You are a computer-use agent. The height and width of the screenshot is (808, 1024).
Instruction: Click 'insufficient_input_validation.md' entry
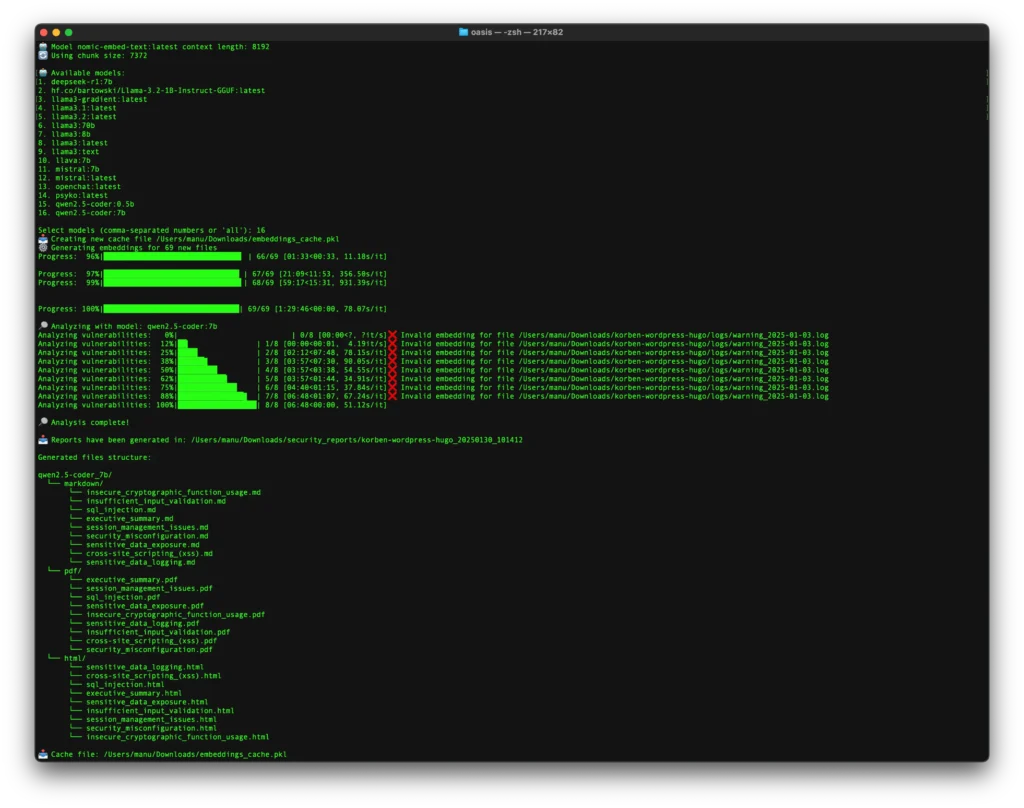tap(156, 501)
